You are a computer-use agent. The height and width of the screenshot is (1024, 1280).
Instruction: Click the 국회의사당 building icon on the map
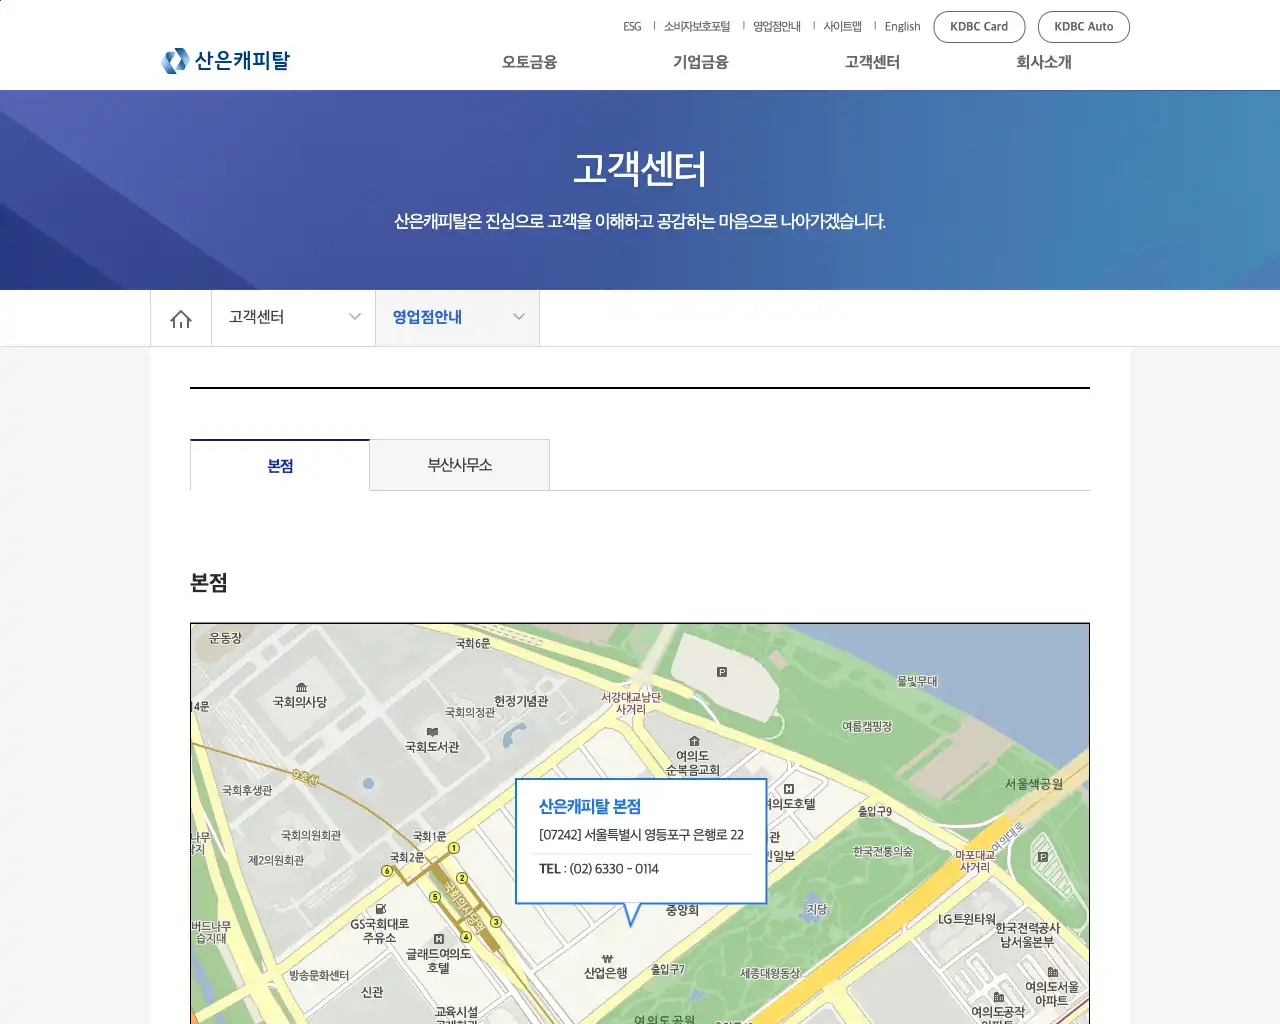coord(302,688)
